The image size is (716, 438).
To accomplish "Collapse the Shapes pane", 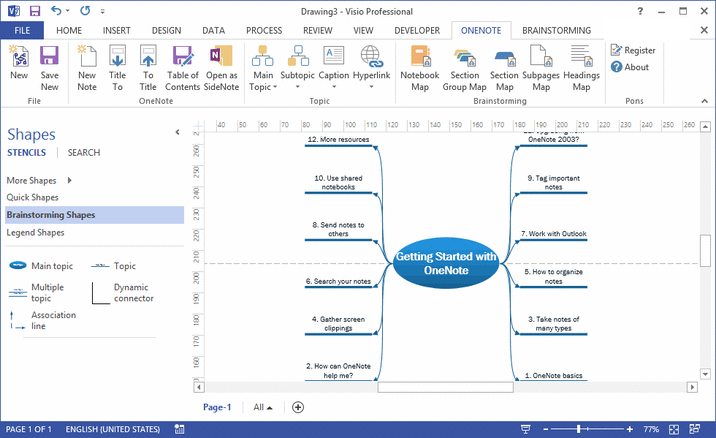I will point(177,132).
